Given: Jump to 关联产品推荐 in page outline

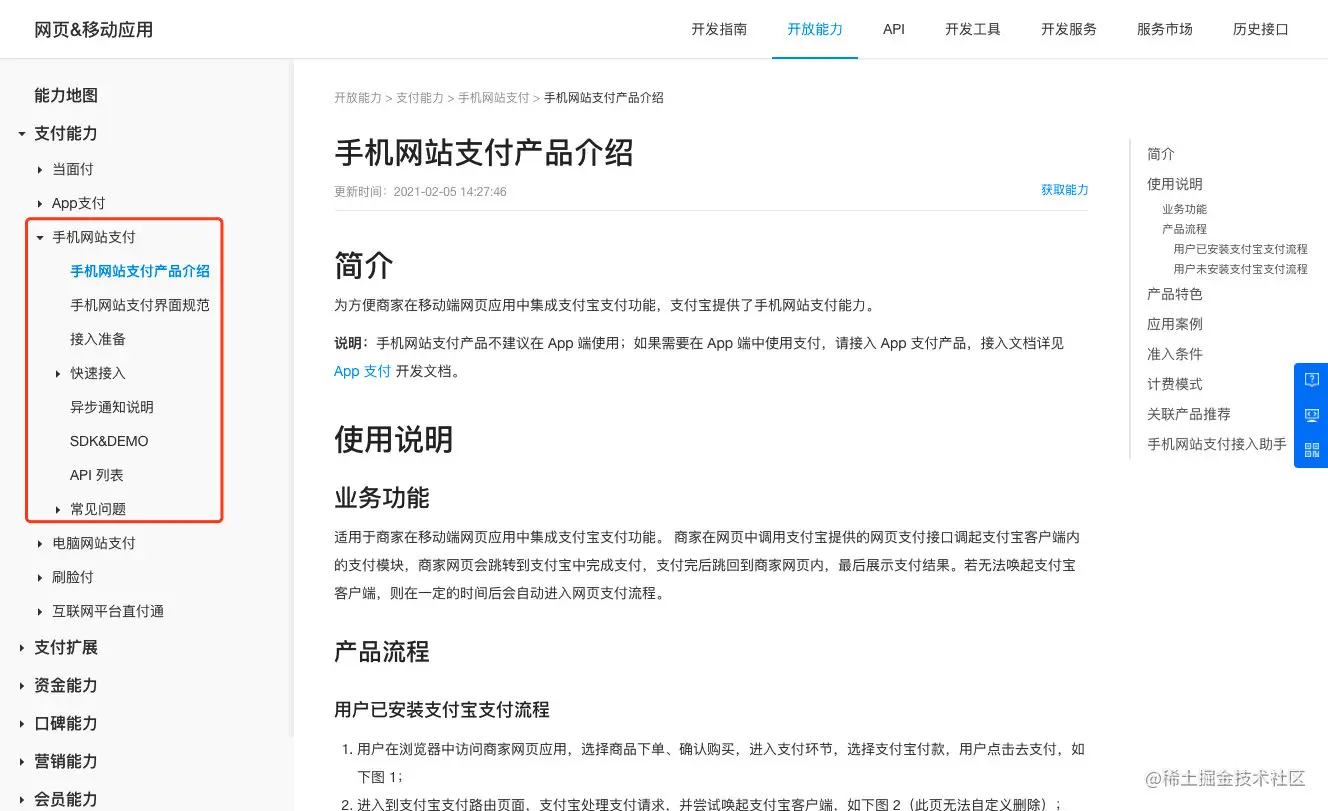Looking at the screenshot, I should click(1189, 414).
